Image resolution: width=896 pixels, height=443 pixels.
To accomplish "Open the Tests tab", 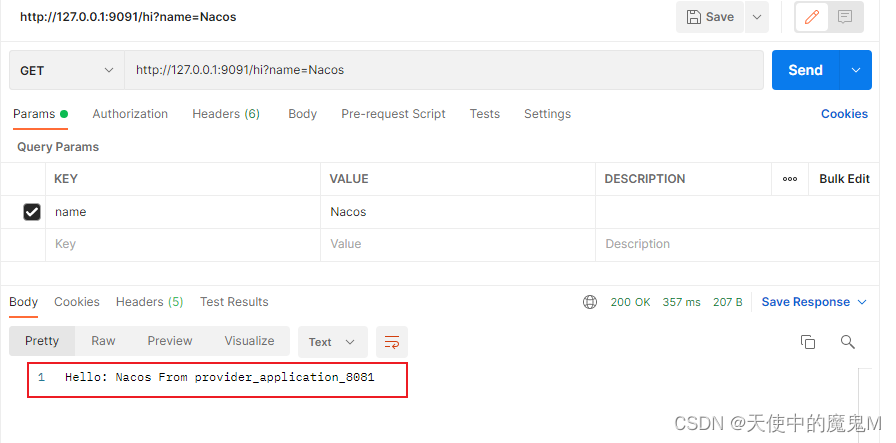I will coord(485,114).
